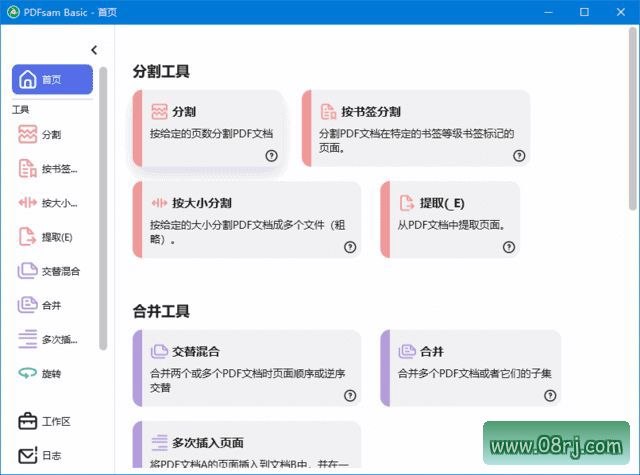
Task: Open 分割 text in the sidebar
Action: pyautogui.click(x=51, y=135)
